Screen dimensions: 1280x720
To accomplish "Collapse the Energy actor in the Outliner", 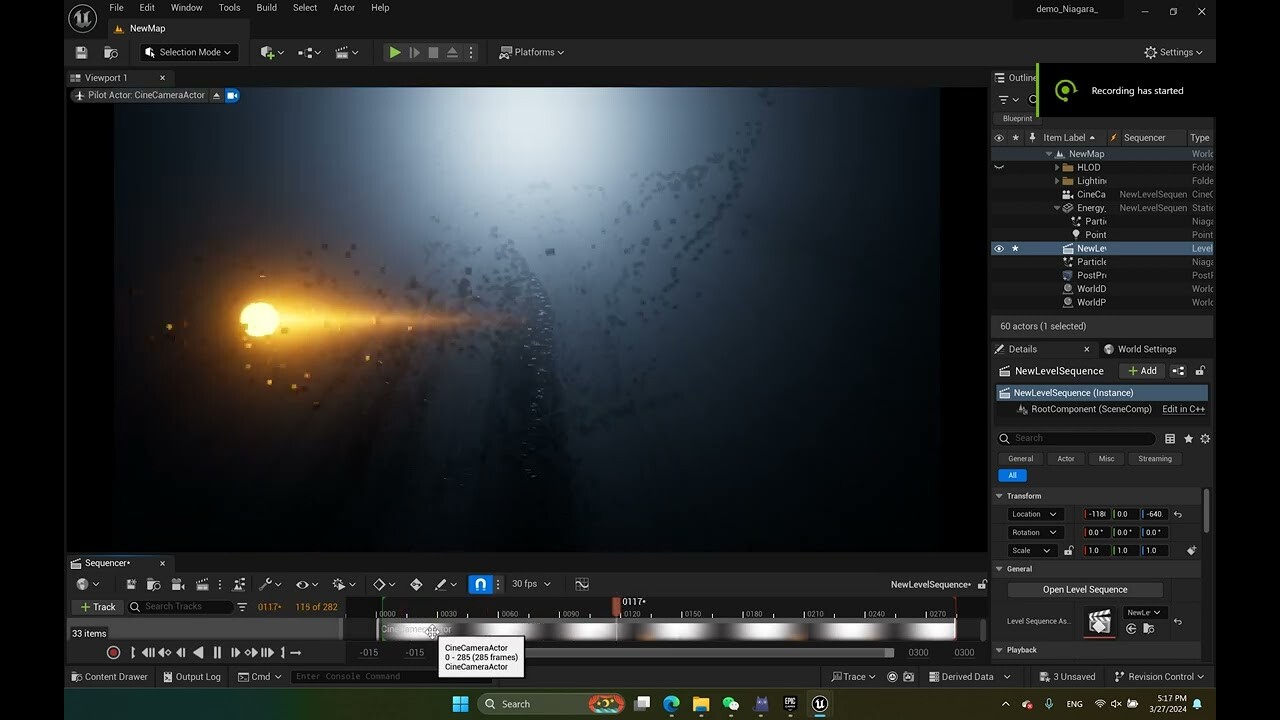I will point(1057,208).
